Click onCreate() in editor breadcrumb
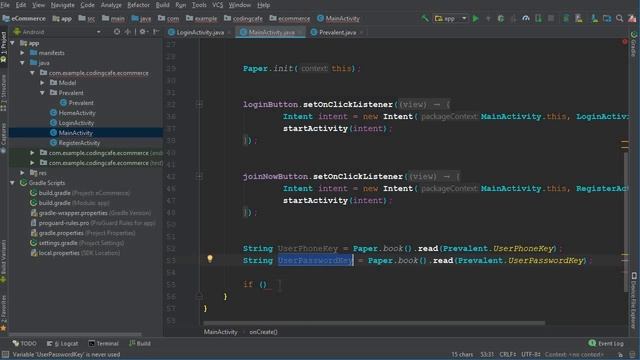 tap(263, 332)
